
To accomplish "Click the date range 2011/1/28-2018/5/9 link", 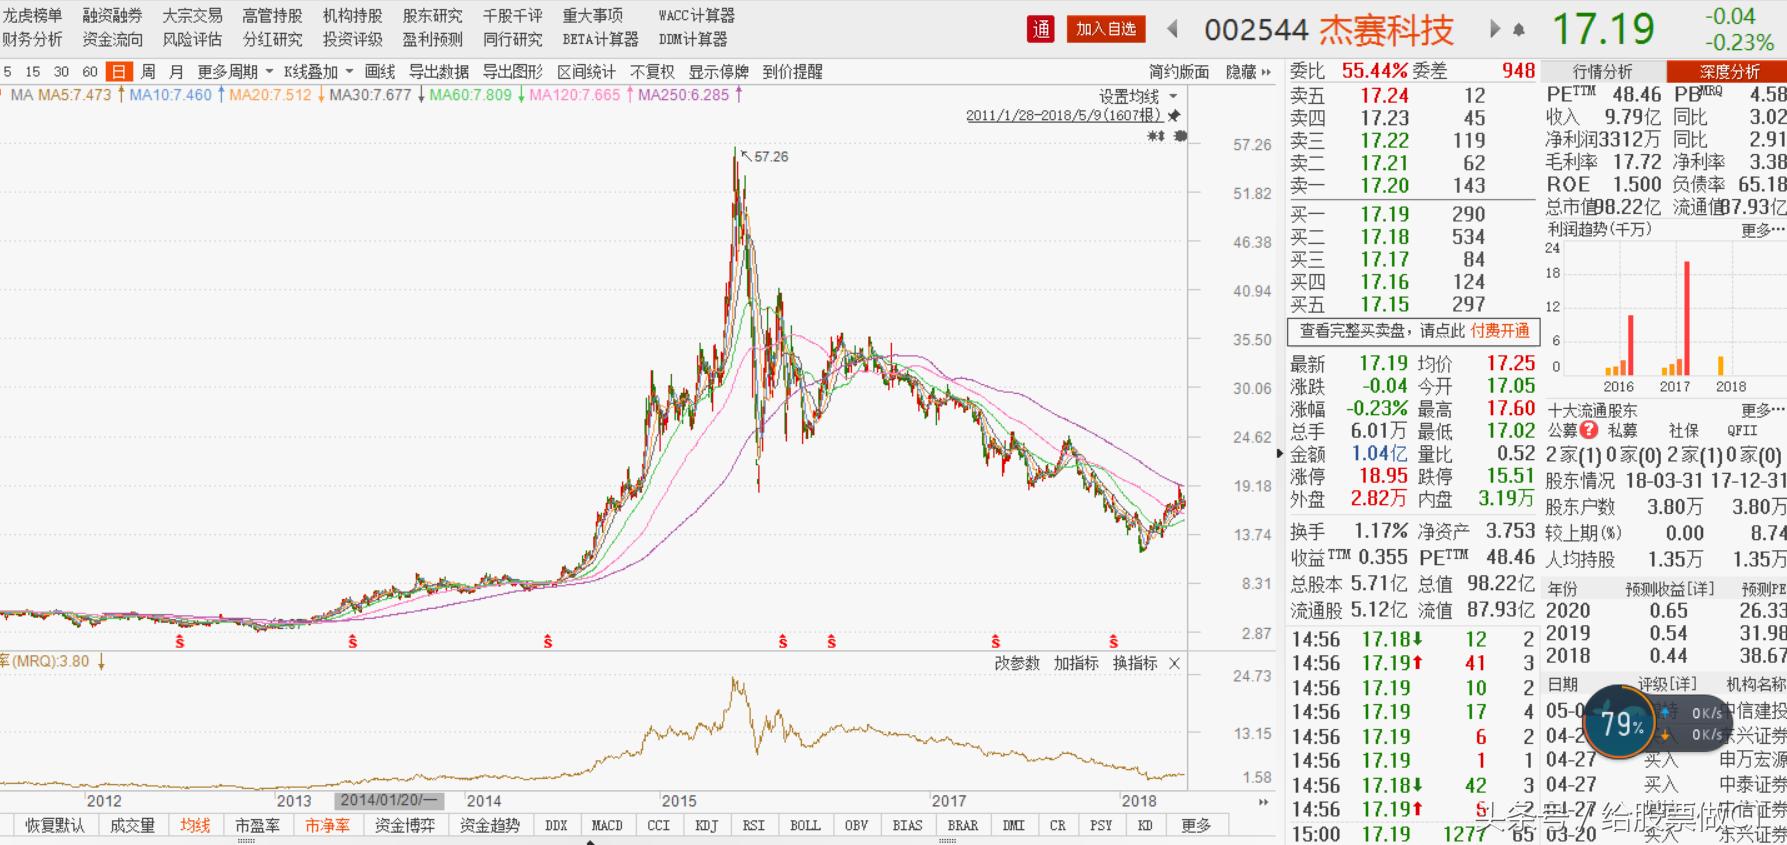I will 1064,115.
